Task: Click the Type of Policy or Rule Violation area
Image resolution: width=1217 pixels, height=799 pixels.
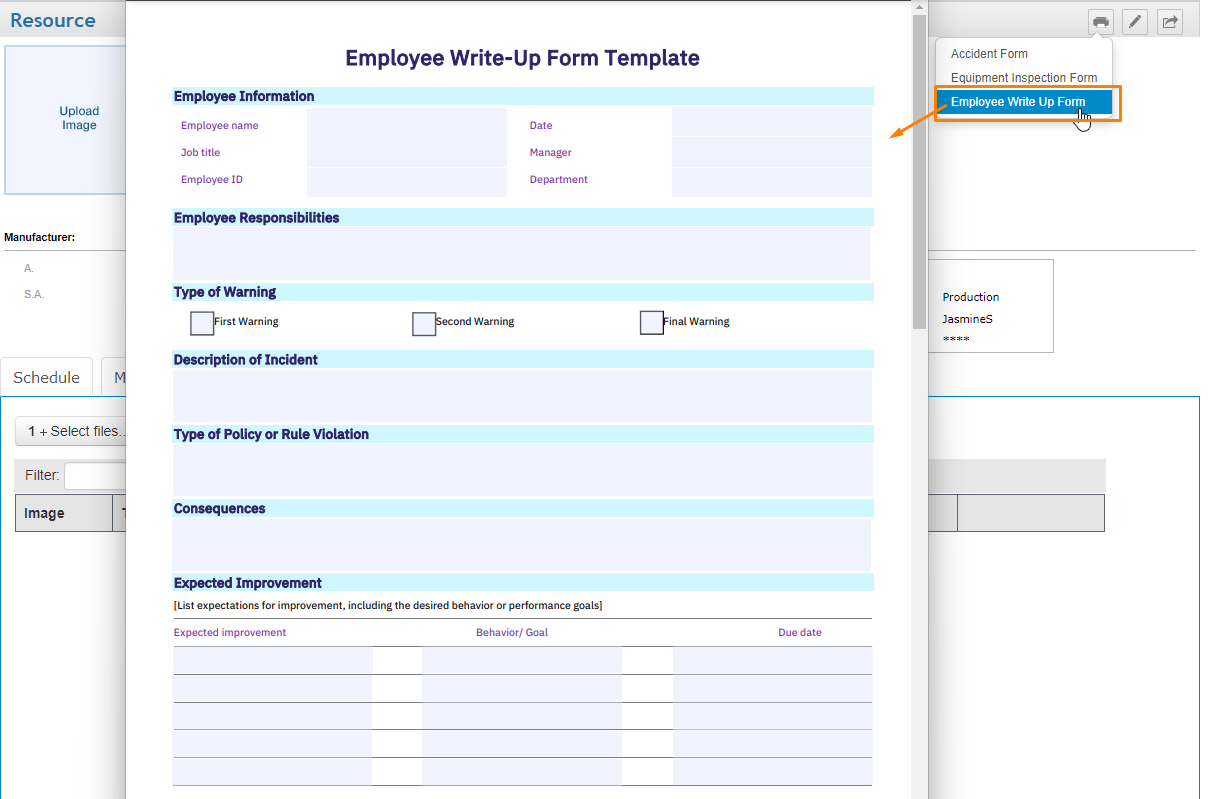Action: [523, 470]
